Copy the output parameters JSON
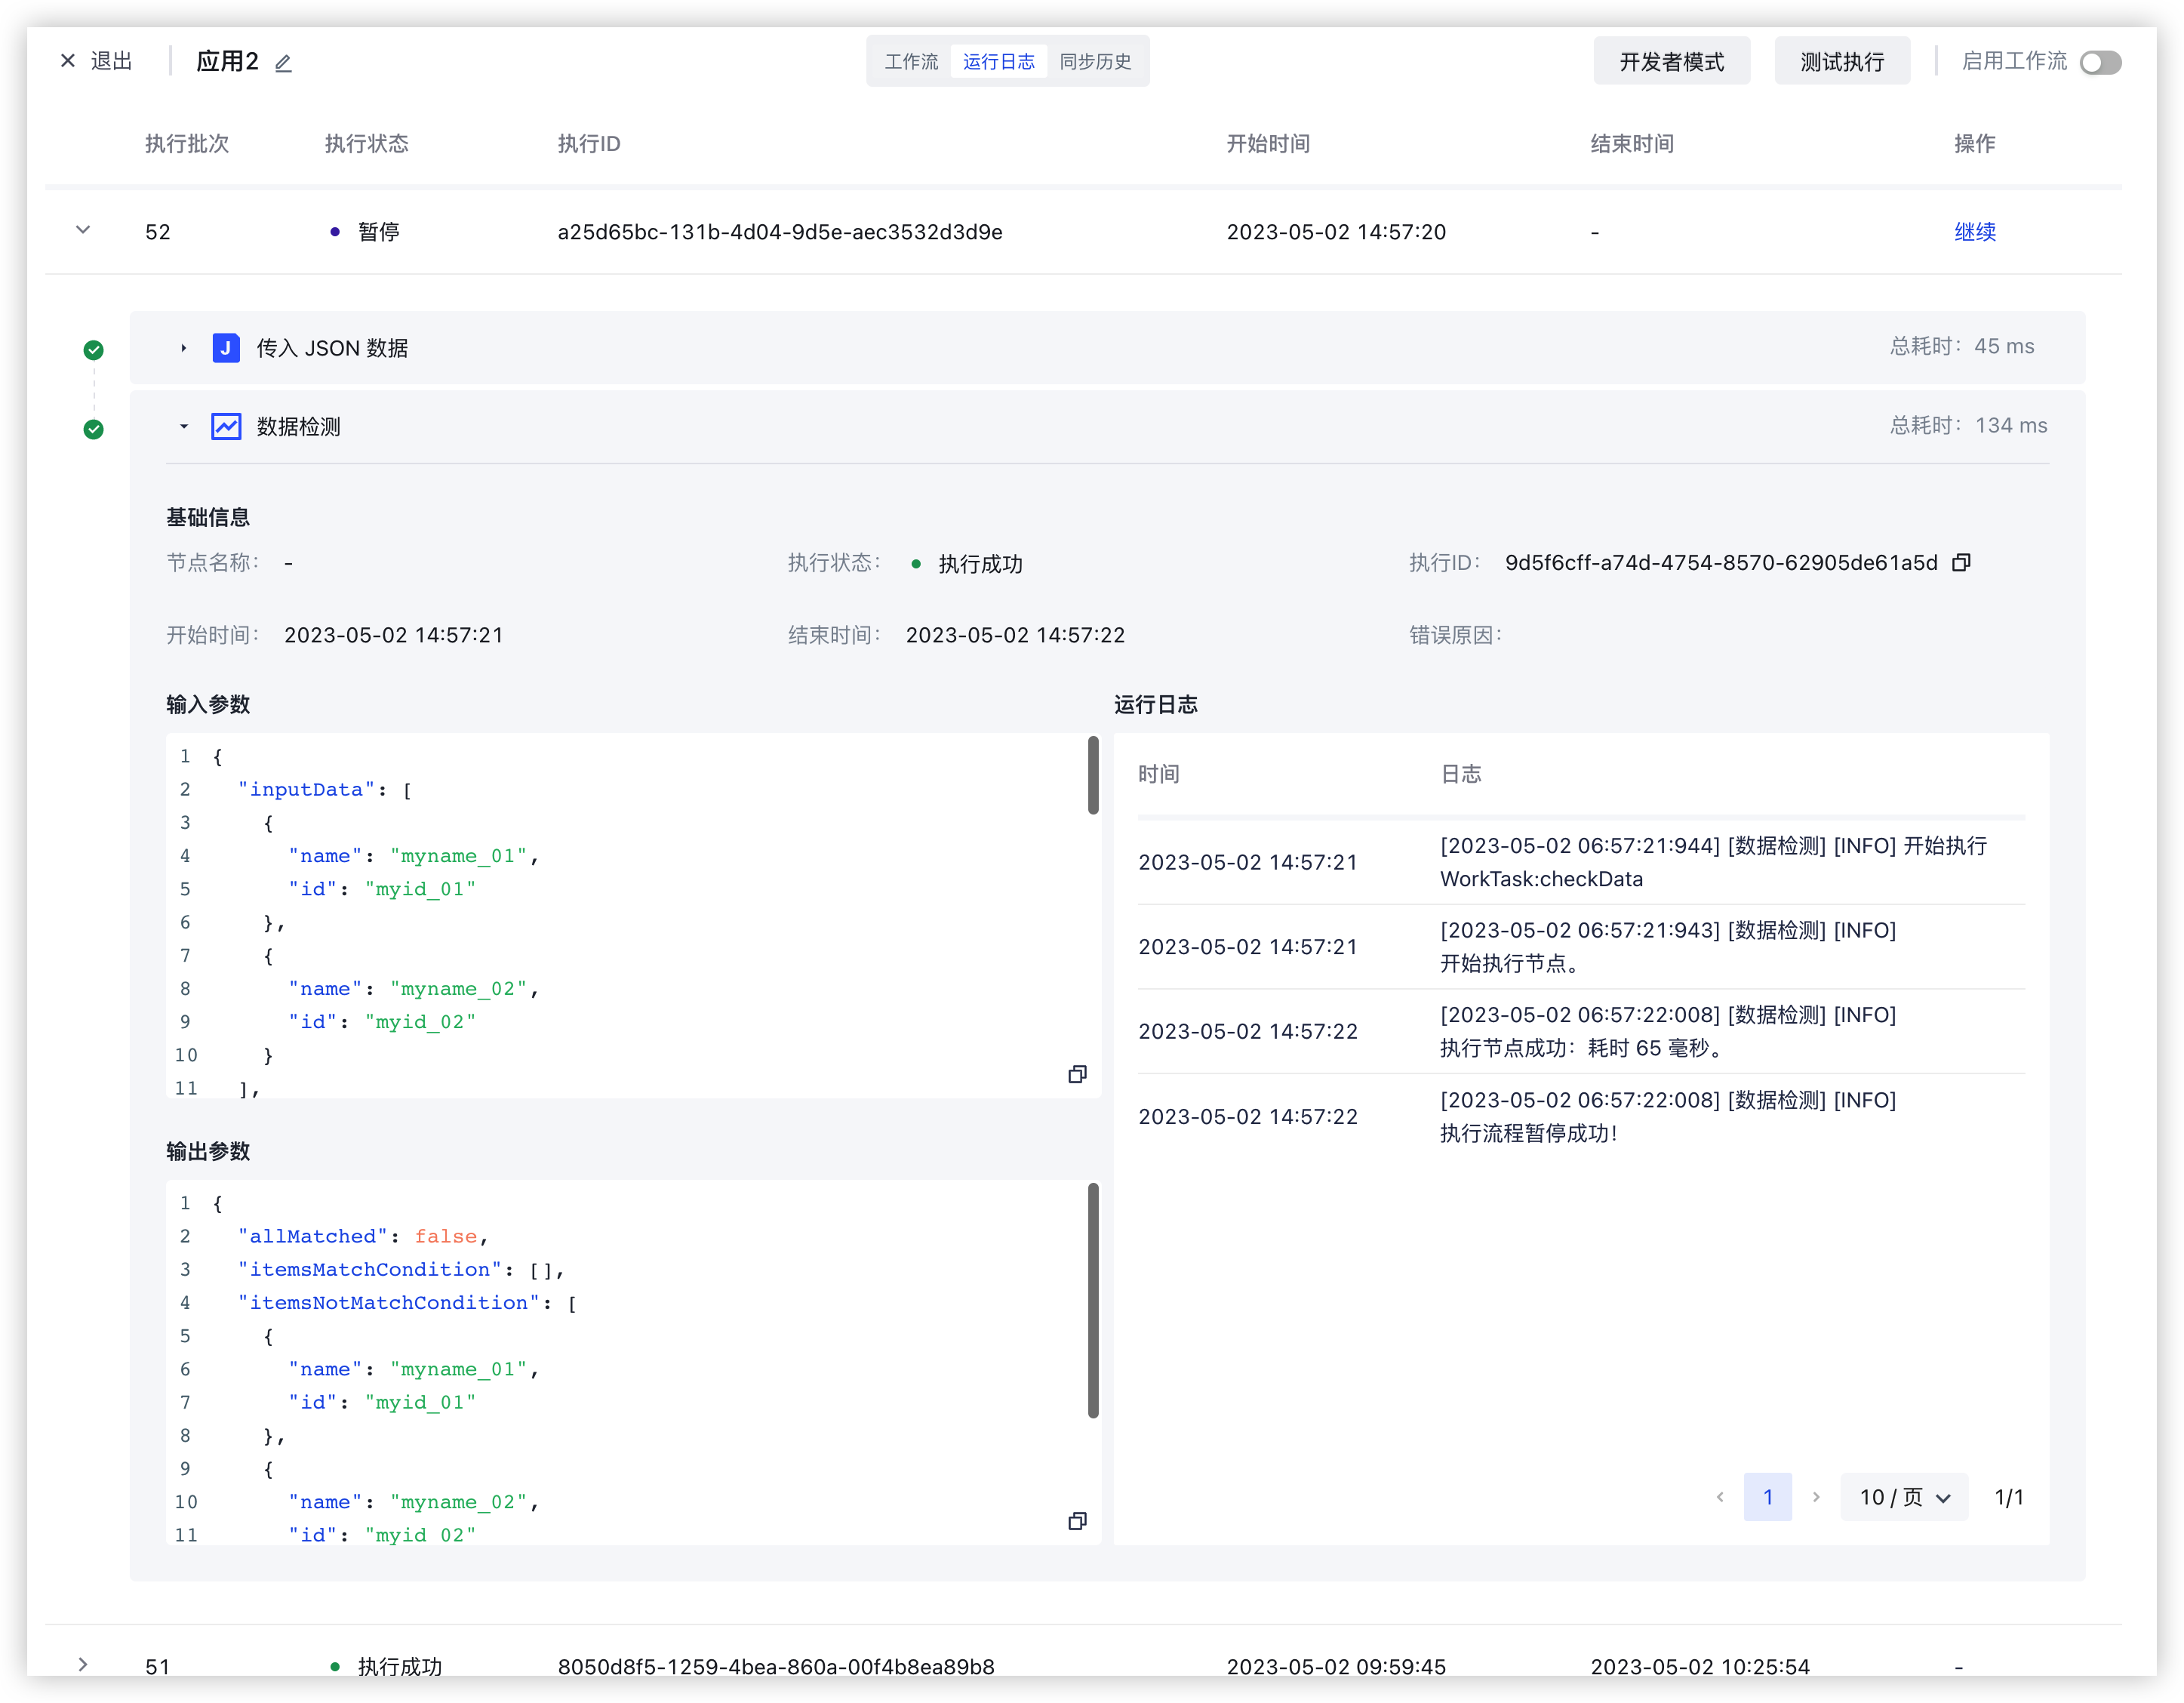The height and width of the screenshot is (1703, 2184). click(x=1077, y=1521)
